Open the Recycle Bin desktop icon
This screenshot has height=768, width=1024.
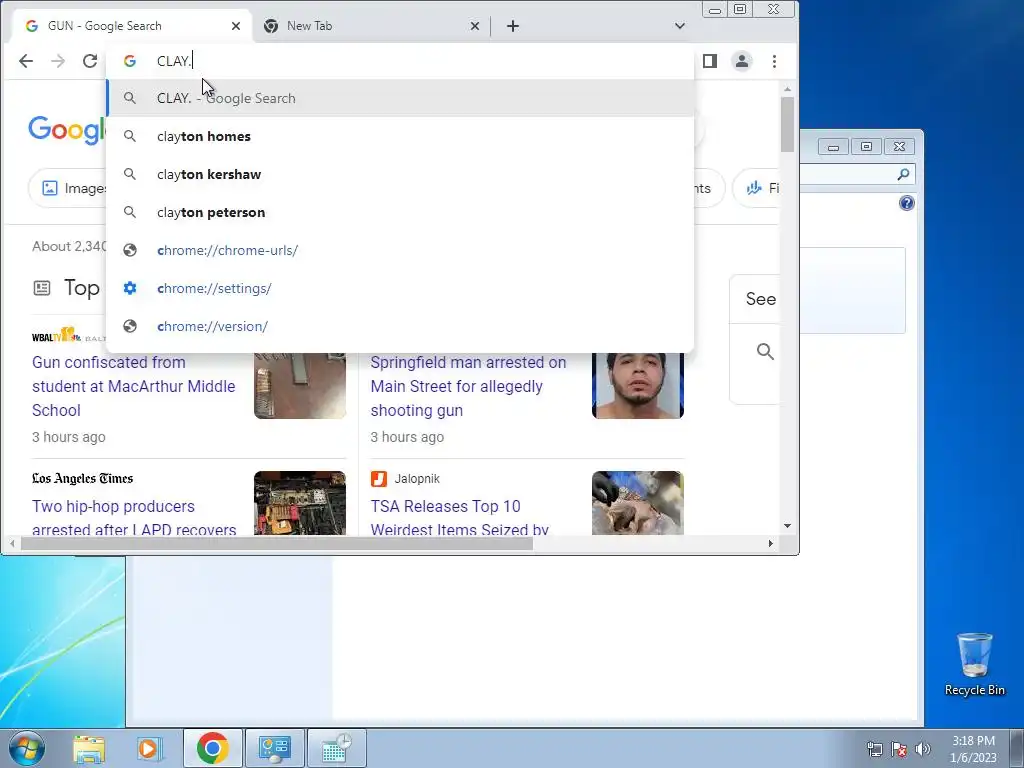tap(974, 664)
